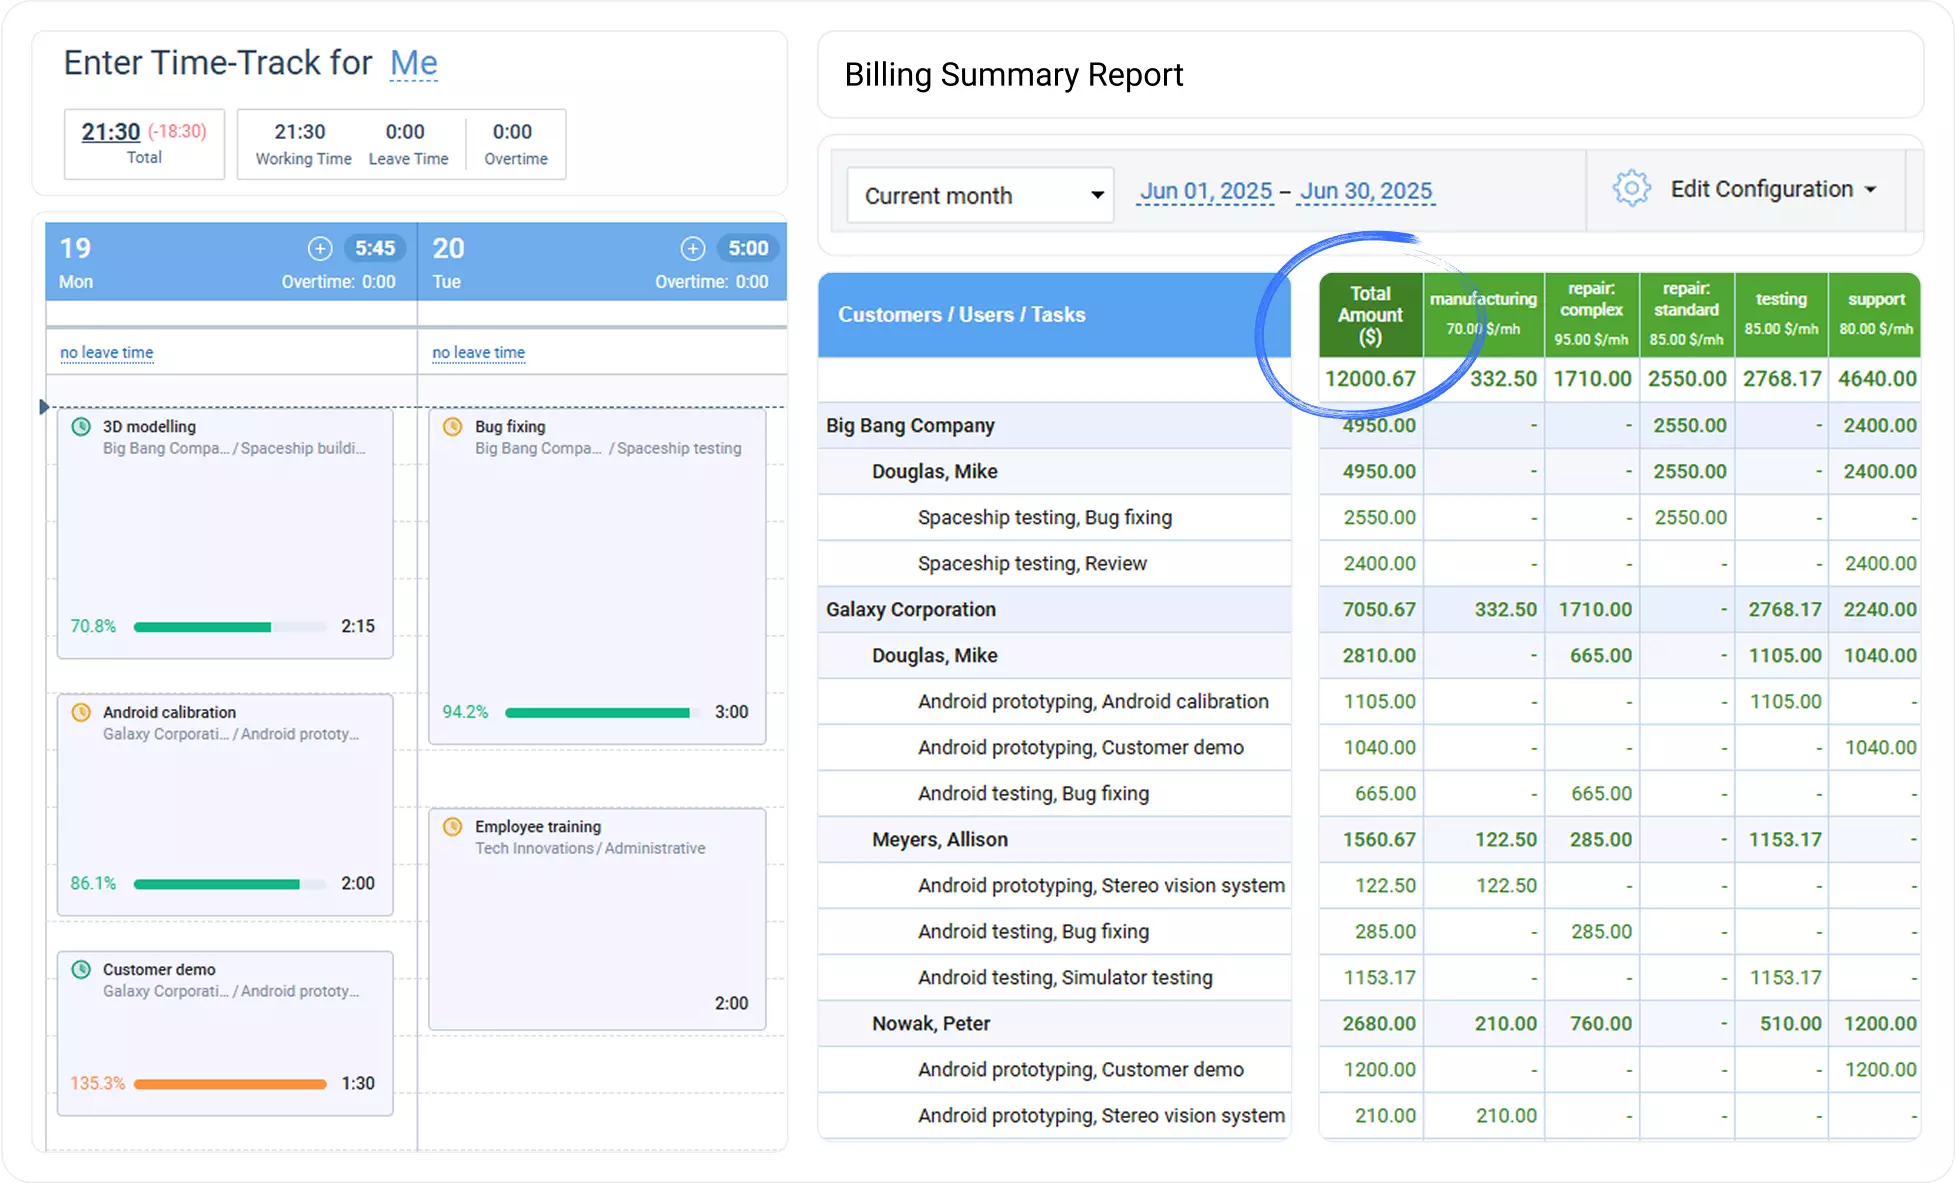Screen dimensions: 1955x1183
Task: Expand the Edit Configuration menu arrow
Action: click(x=1871, y=190)
